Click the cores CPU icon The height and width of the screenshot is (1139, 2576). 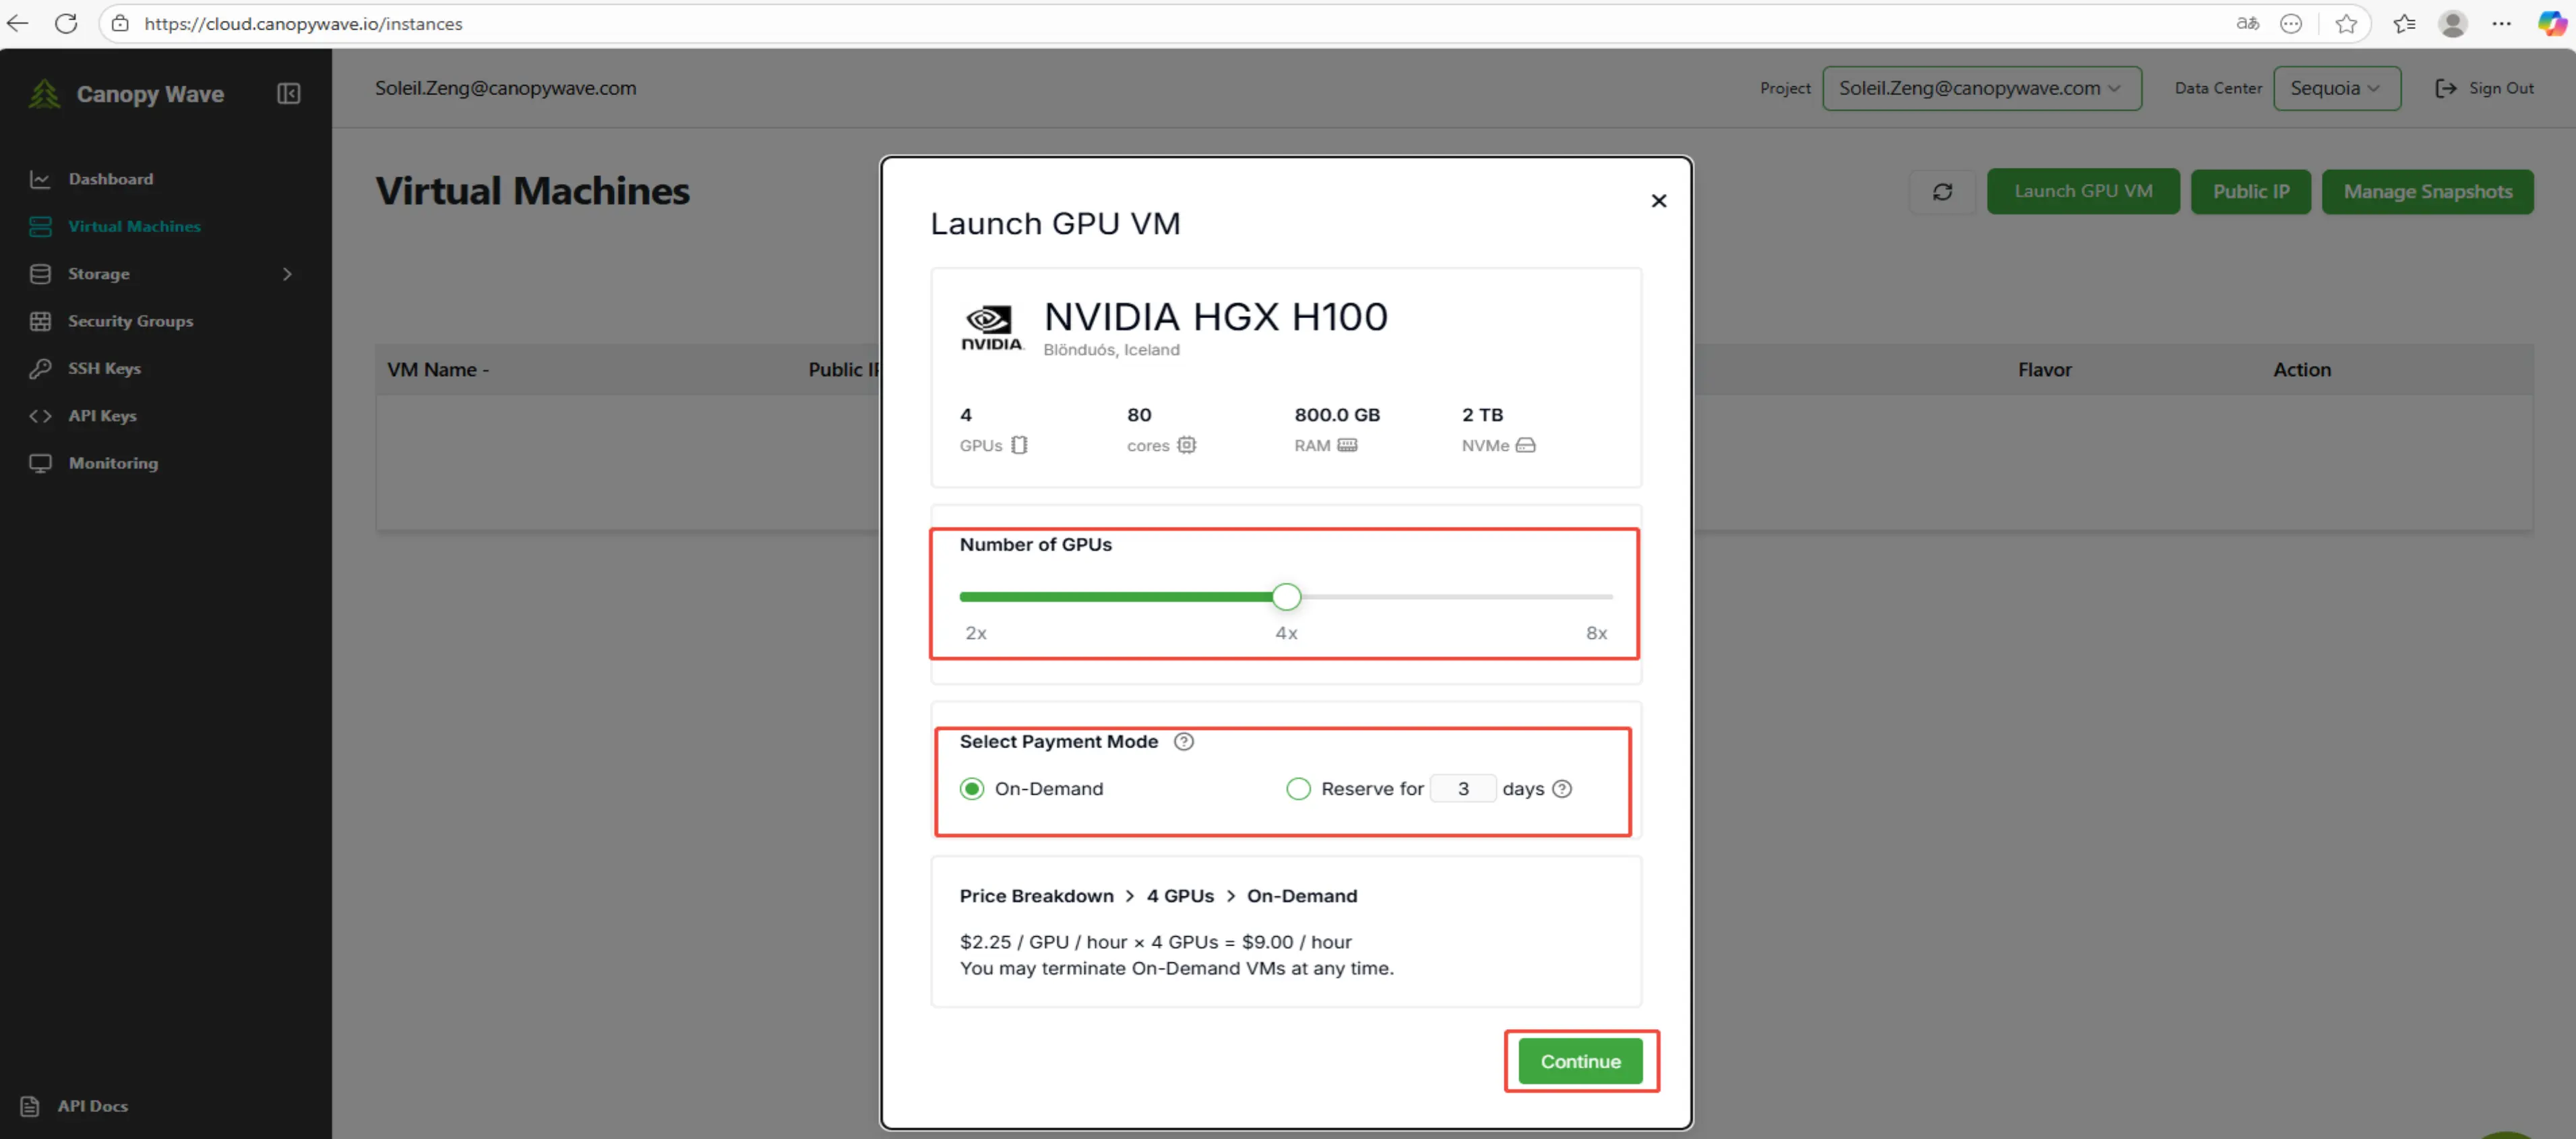[x=1186, y=445]
